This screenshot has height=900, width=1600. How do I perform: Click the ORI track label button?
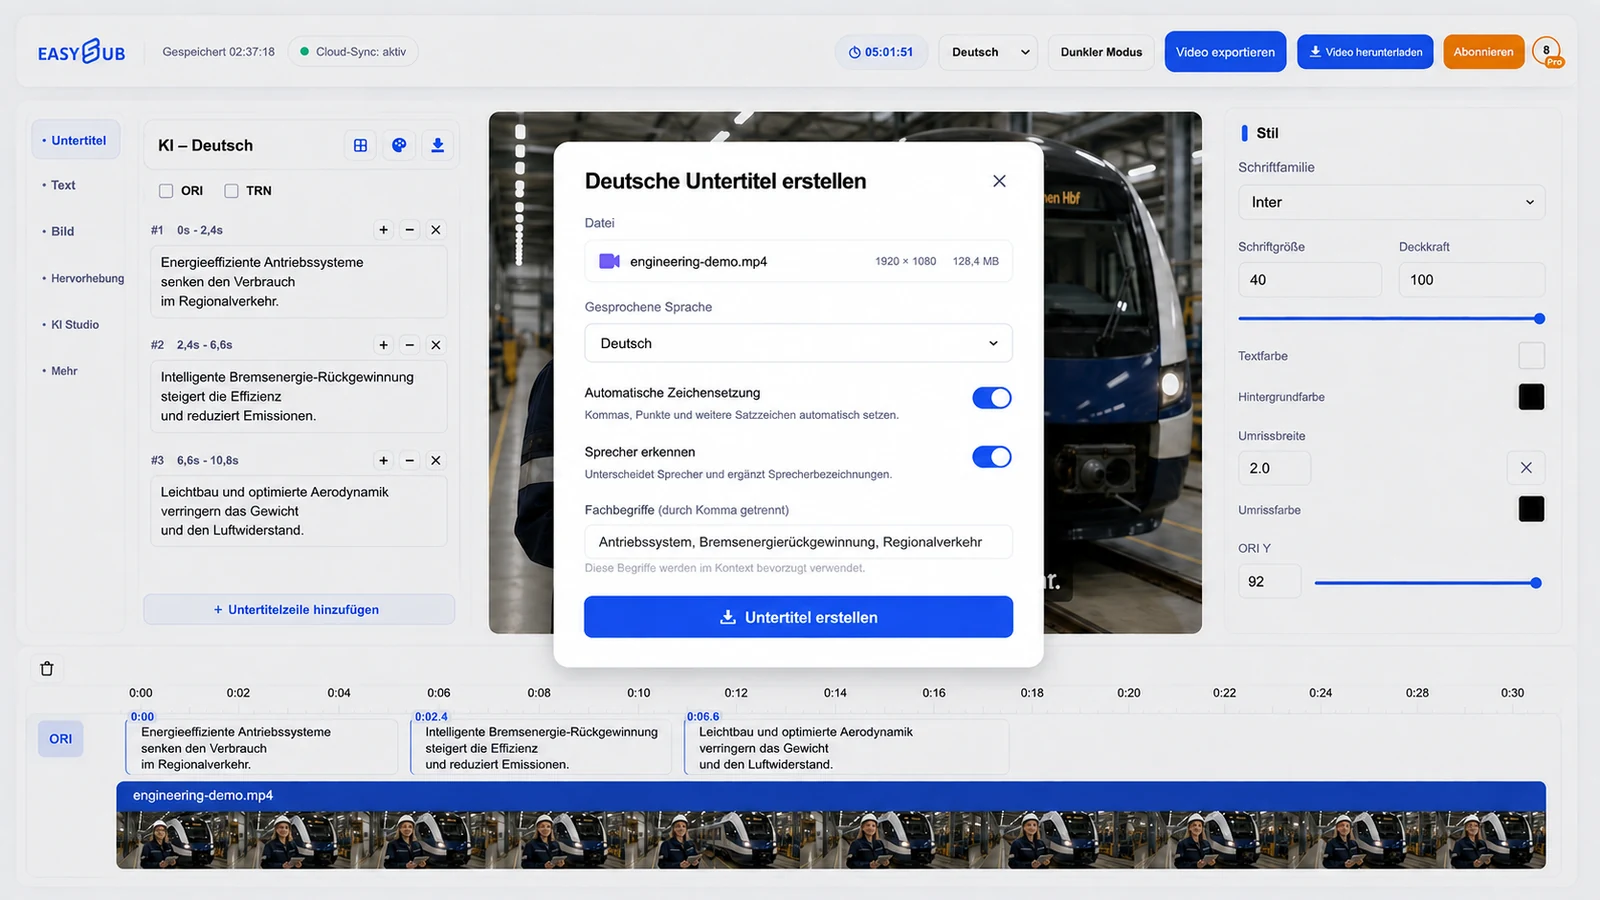60,739
